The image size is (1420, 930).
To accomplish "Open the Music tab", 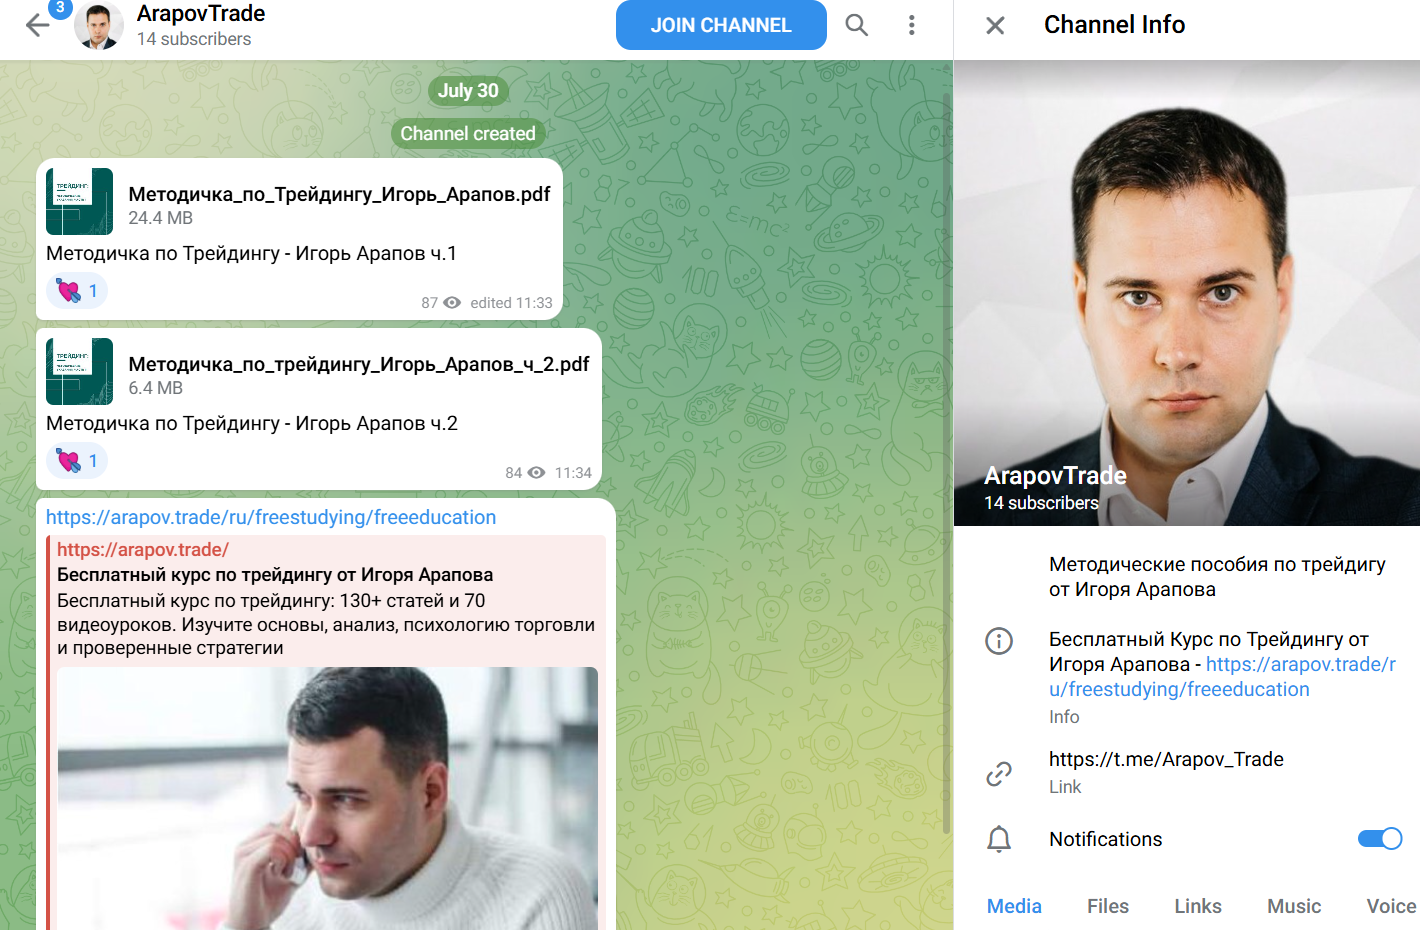I will tap(1293, 906).
